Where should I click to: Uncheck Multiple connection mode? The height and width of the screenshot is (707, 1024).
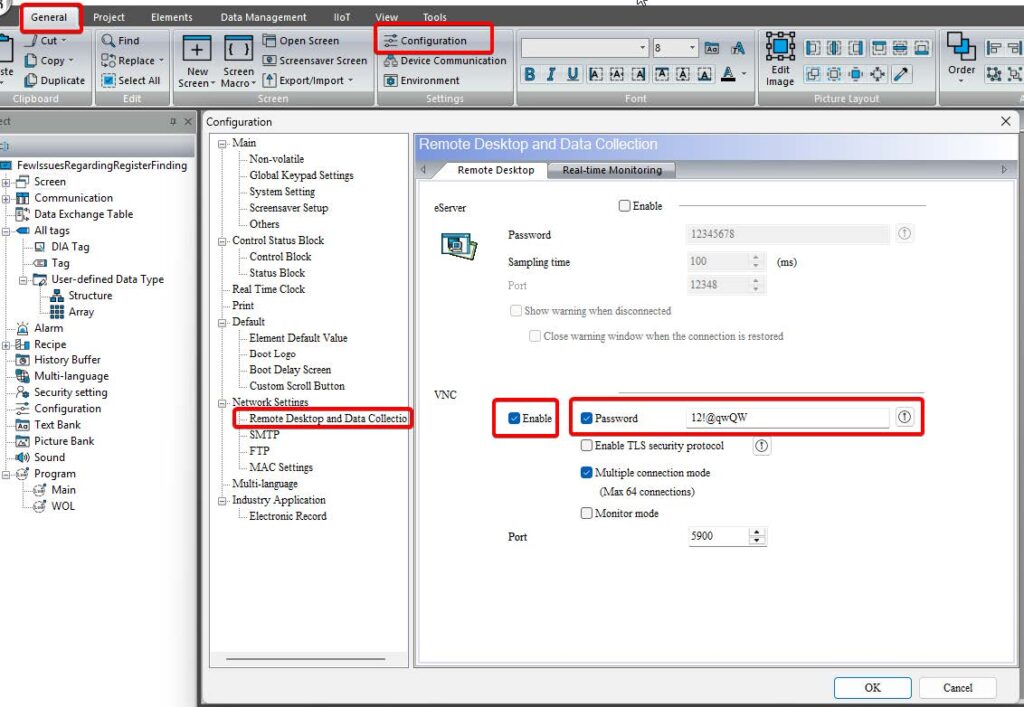coord(587,473)
